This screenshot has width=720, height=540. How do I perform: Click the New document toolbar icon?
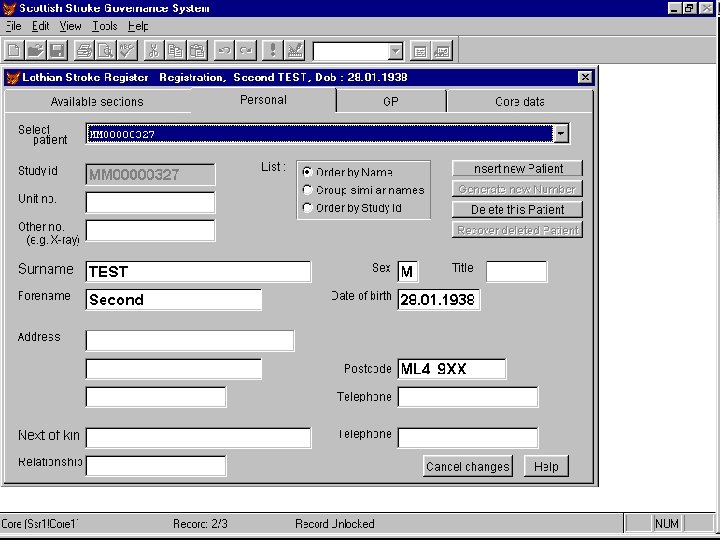(14, 50)
